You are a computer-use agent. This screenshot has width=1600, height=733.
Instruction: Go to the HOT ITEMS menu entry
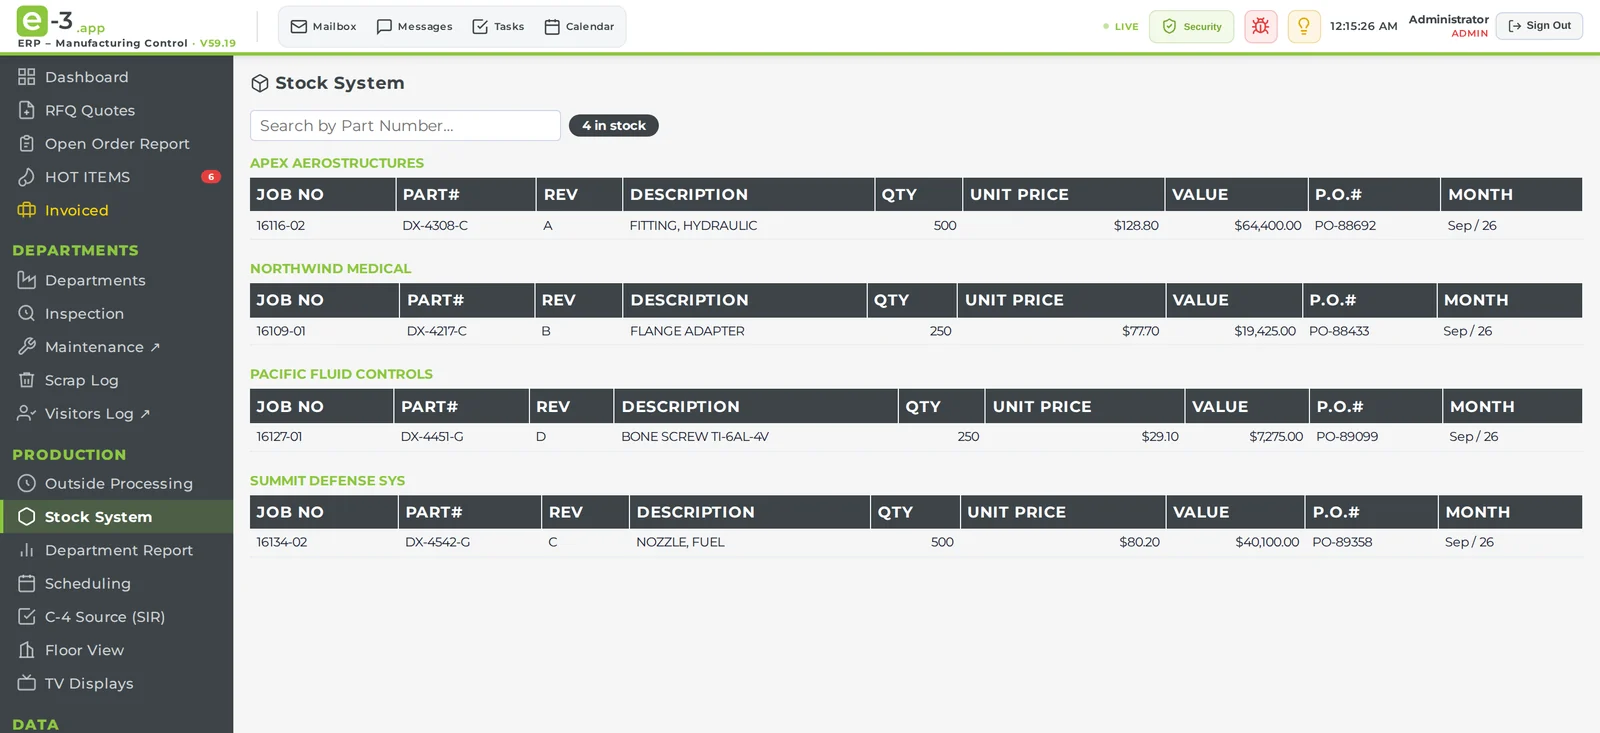(x=116, y=177)
